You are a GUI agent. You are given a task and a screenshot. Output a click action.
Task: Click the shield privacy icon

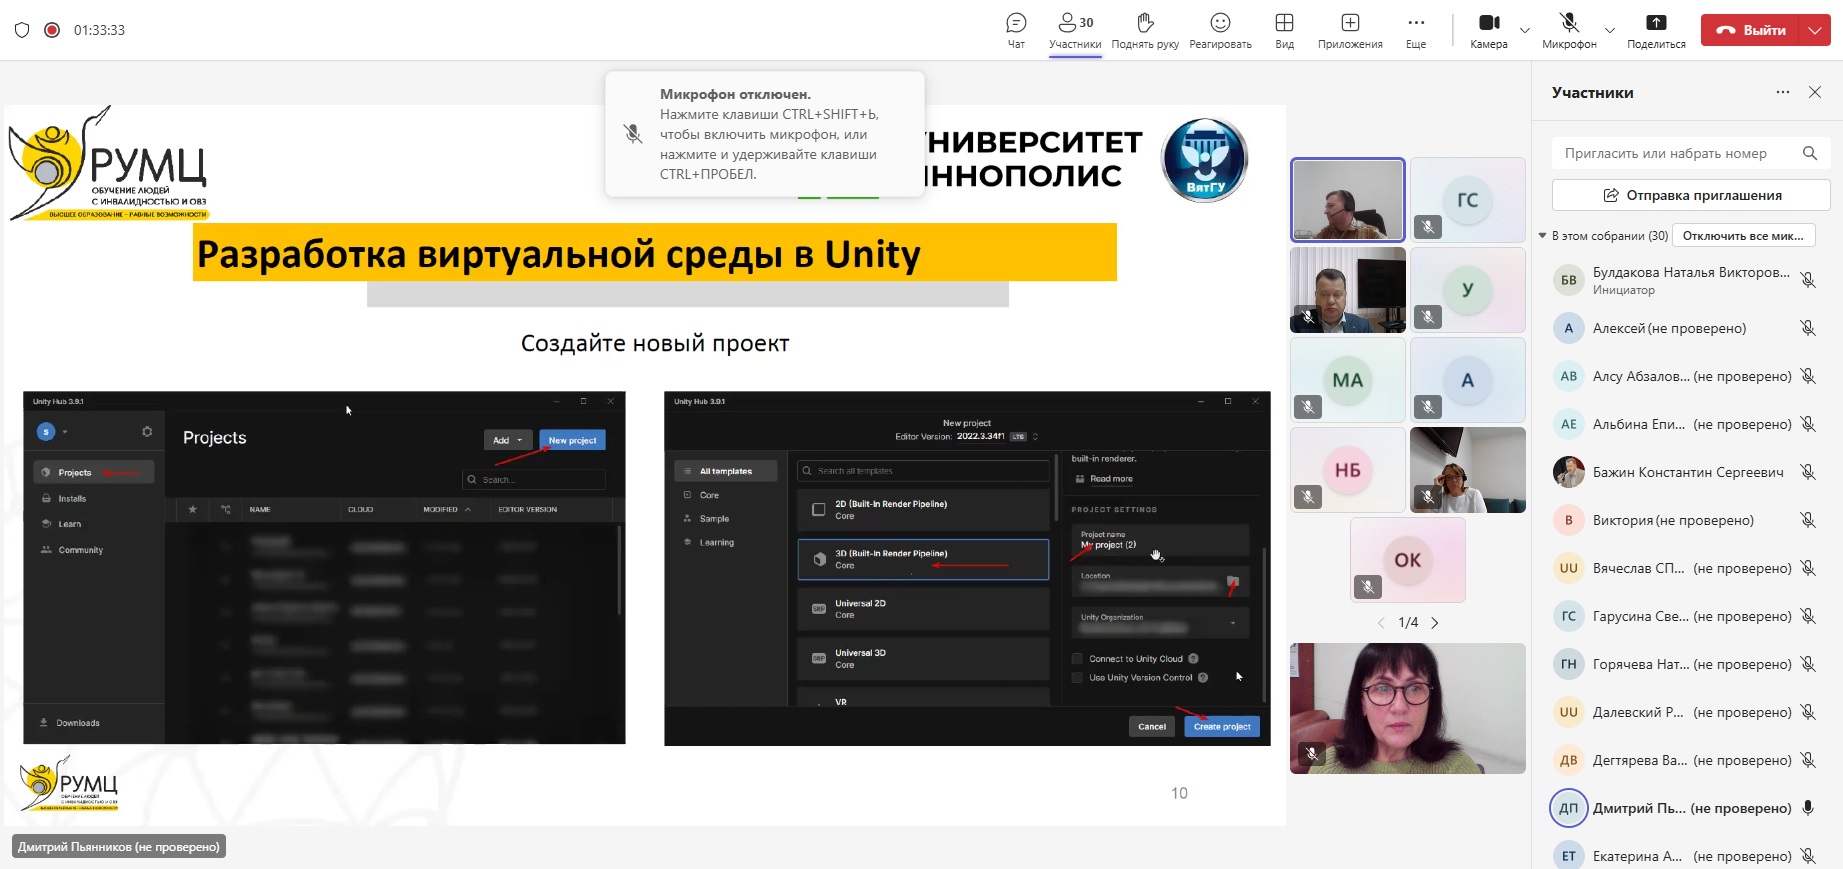point(22,30)
